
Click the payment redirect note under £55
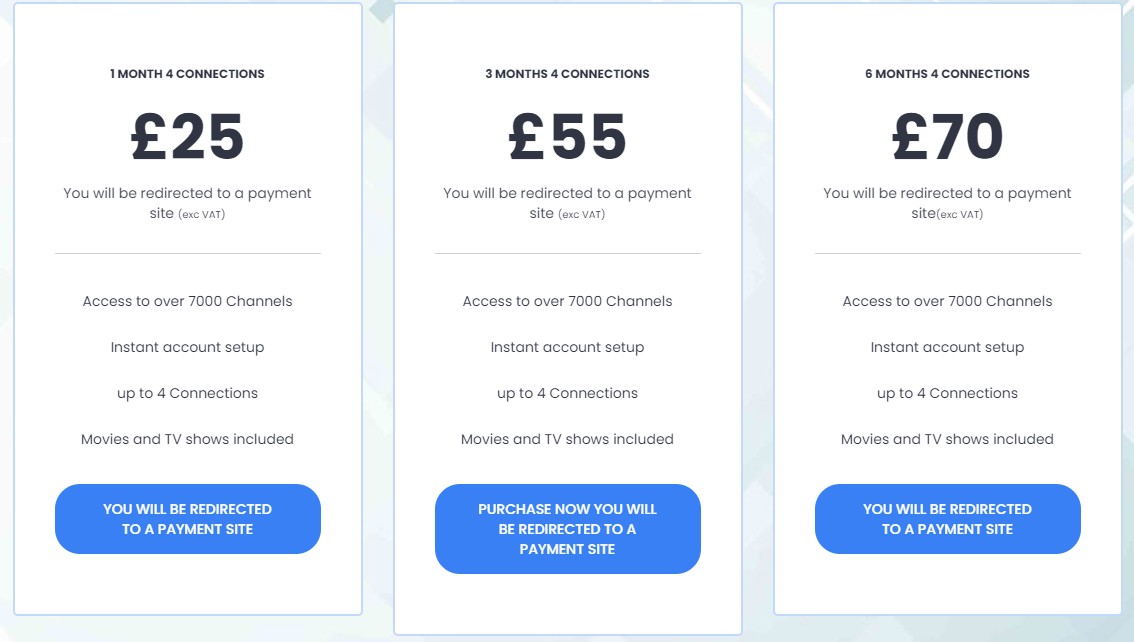[568, 203]
